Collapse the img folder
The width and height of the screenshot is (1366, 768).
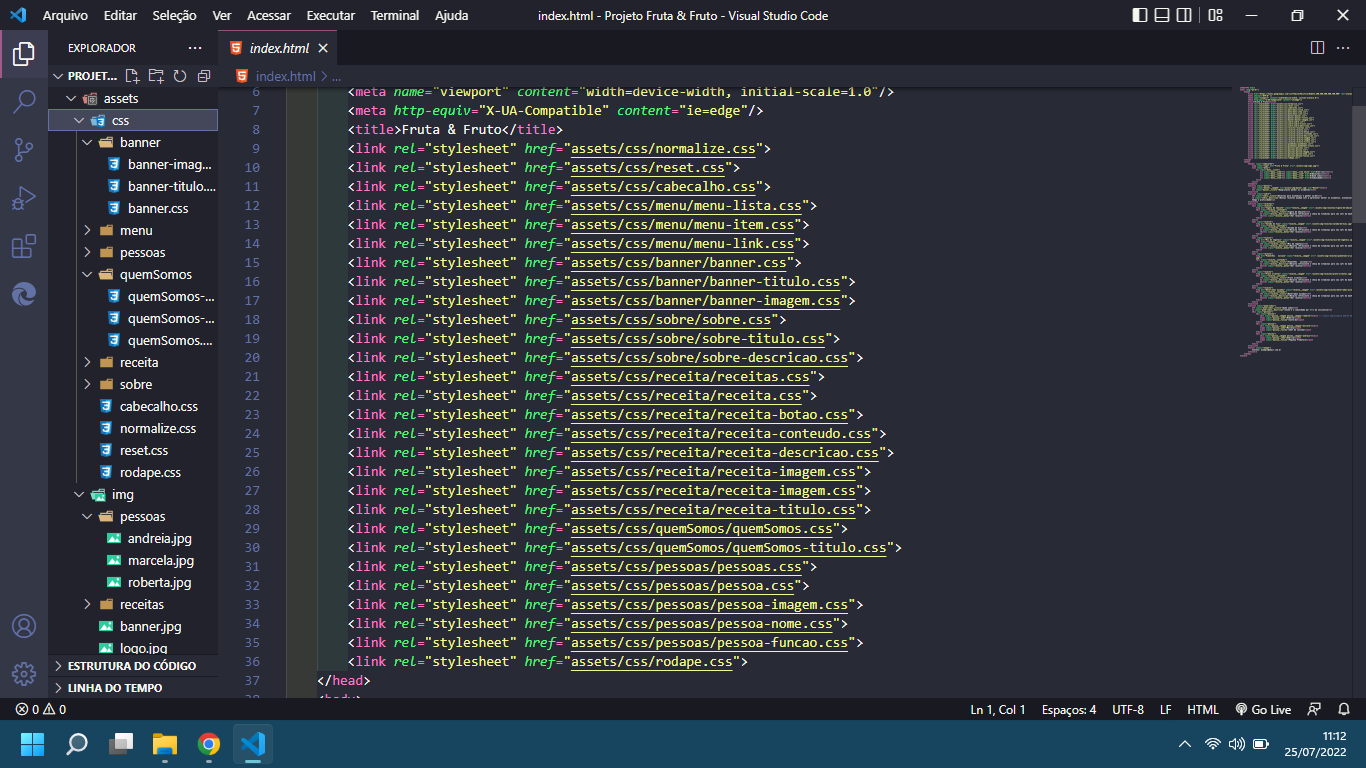click(132, 494)
